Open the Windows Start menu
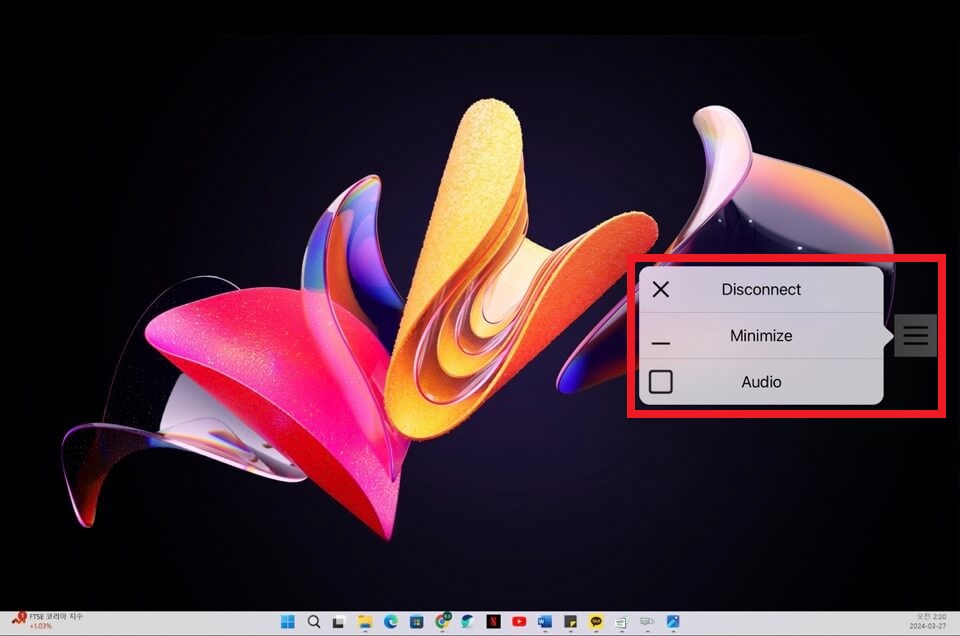The height and width of the screenshot is (636, 960). click(287, 622)
